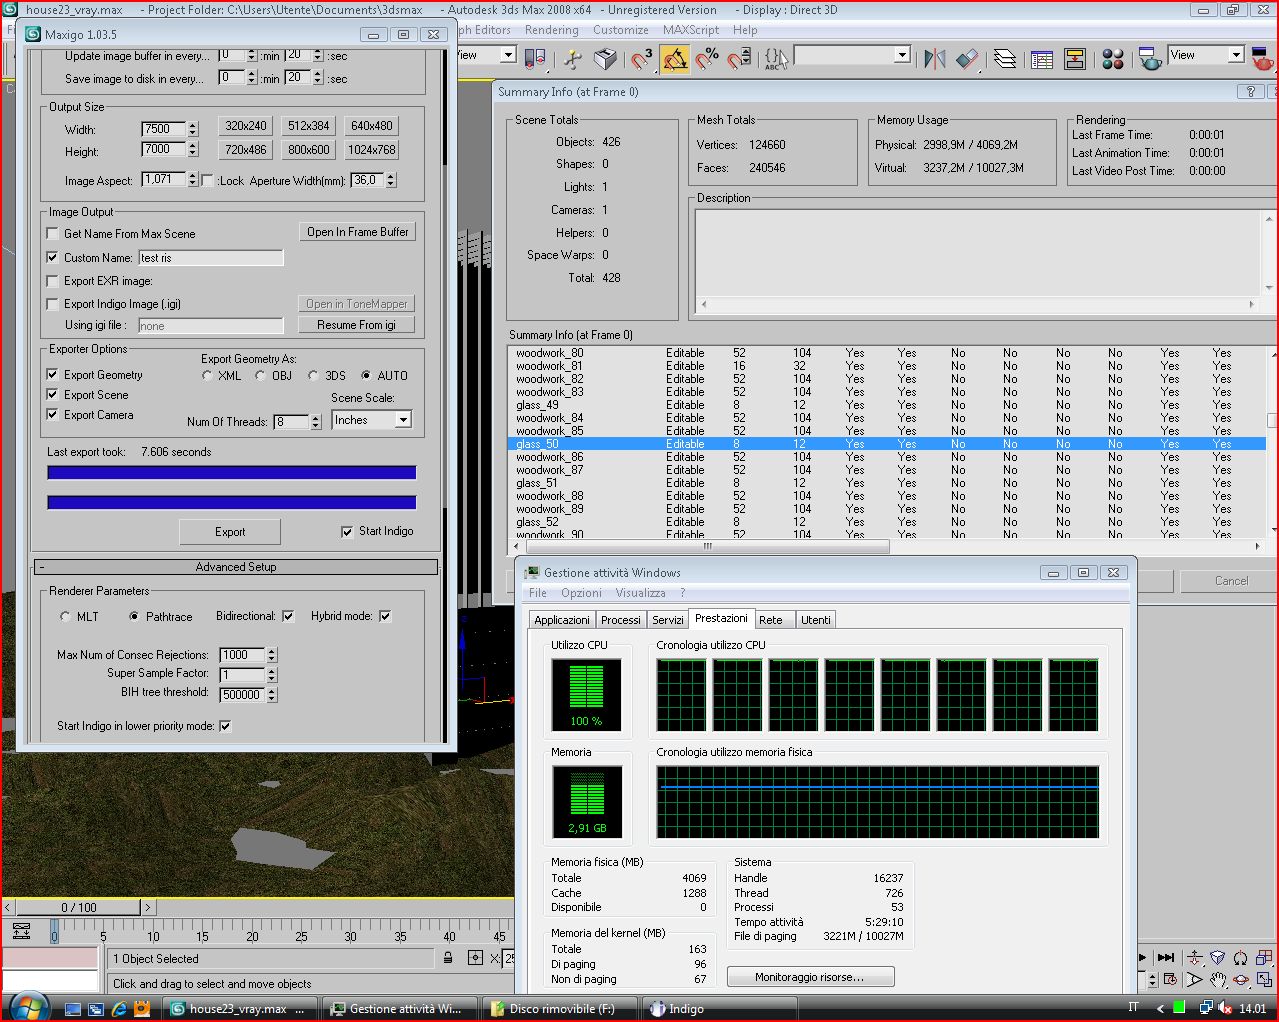Toggle the Export Camera checkbox
Screen dimensions: 1279x1022
(x=53, y=415)
